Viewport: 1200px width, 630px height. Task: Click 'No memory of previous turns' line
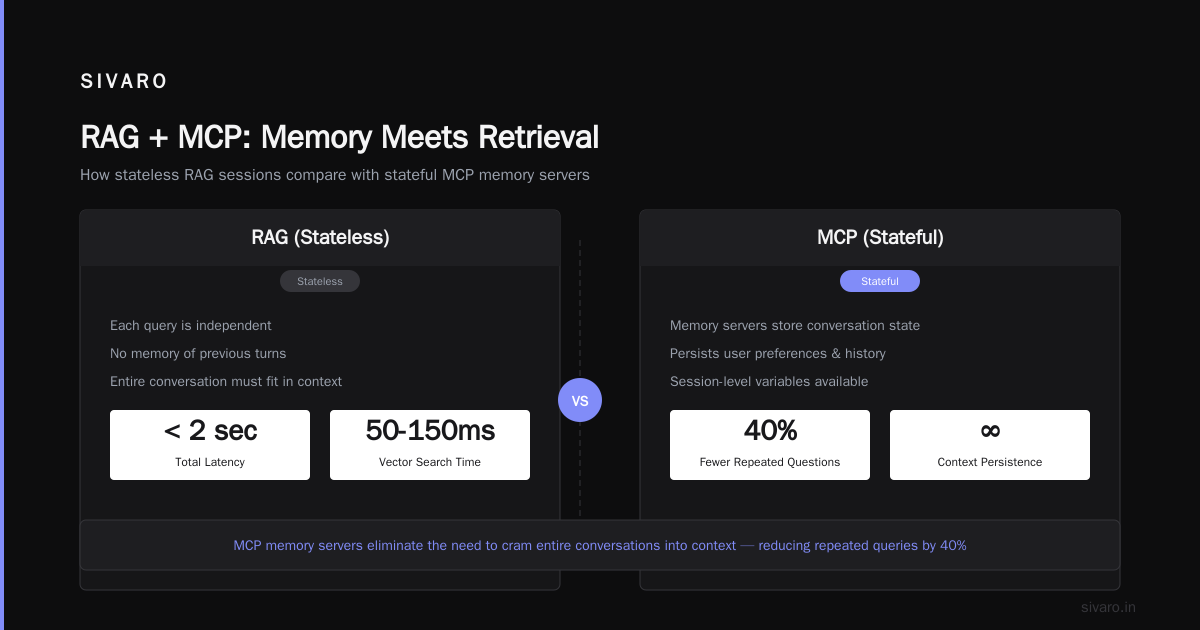click(198, 353)
